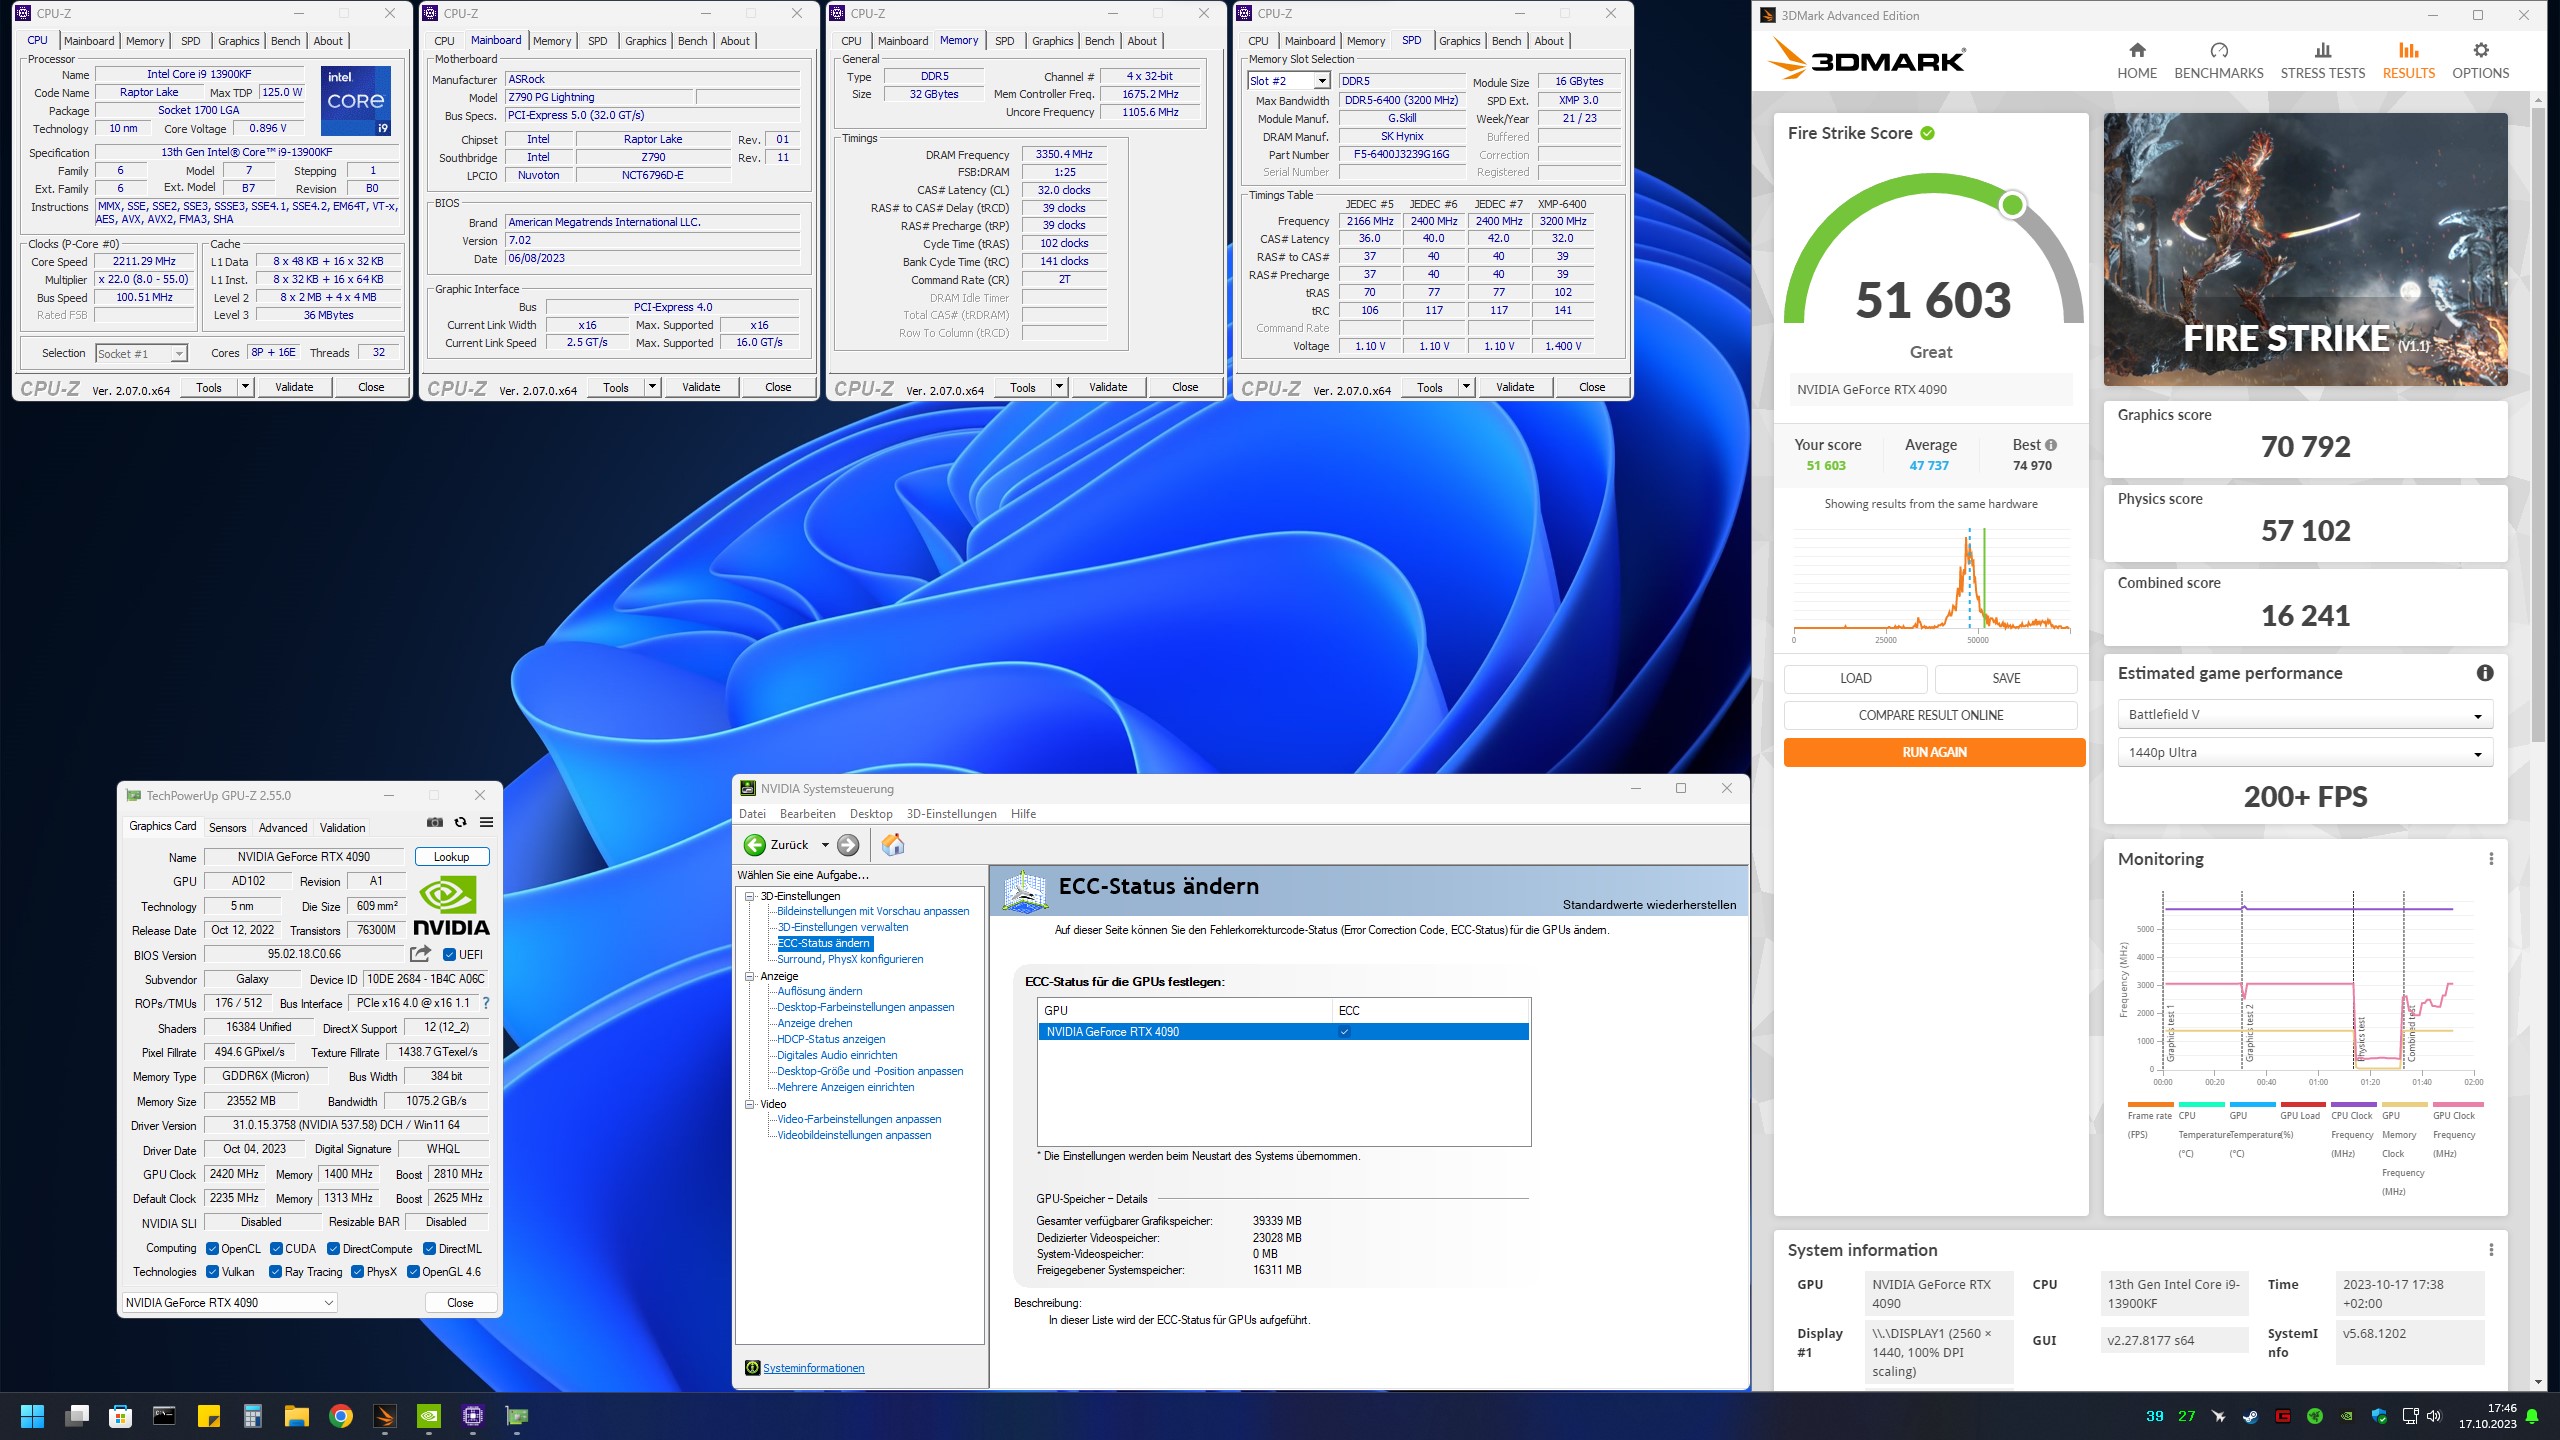Click the Fire Strike thumbnail image
The image size is (2560, 1440).
click(2305, 249)
